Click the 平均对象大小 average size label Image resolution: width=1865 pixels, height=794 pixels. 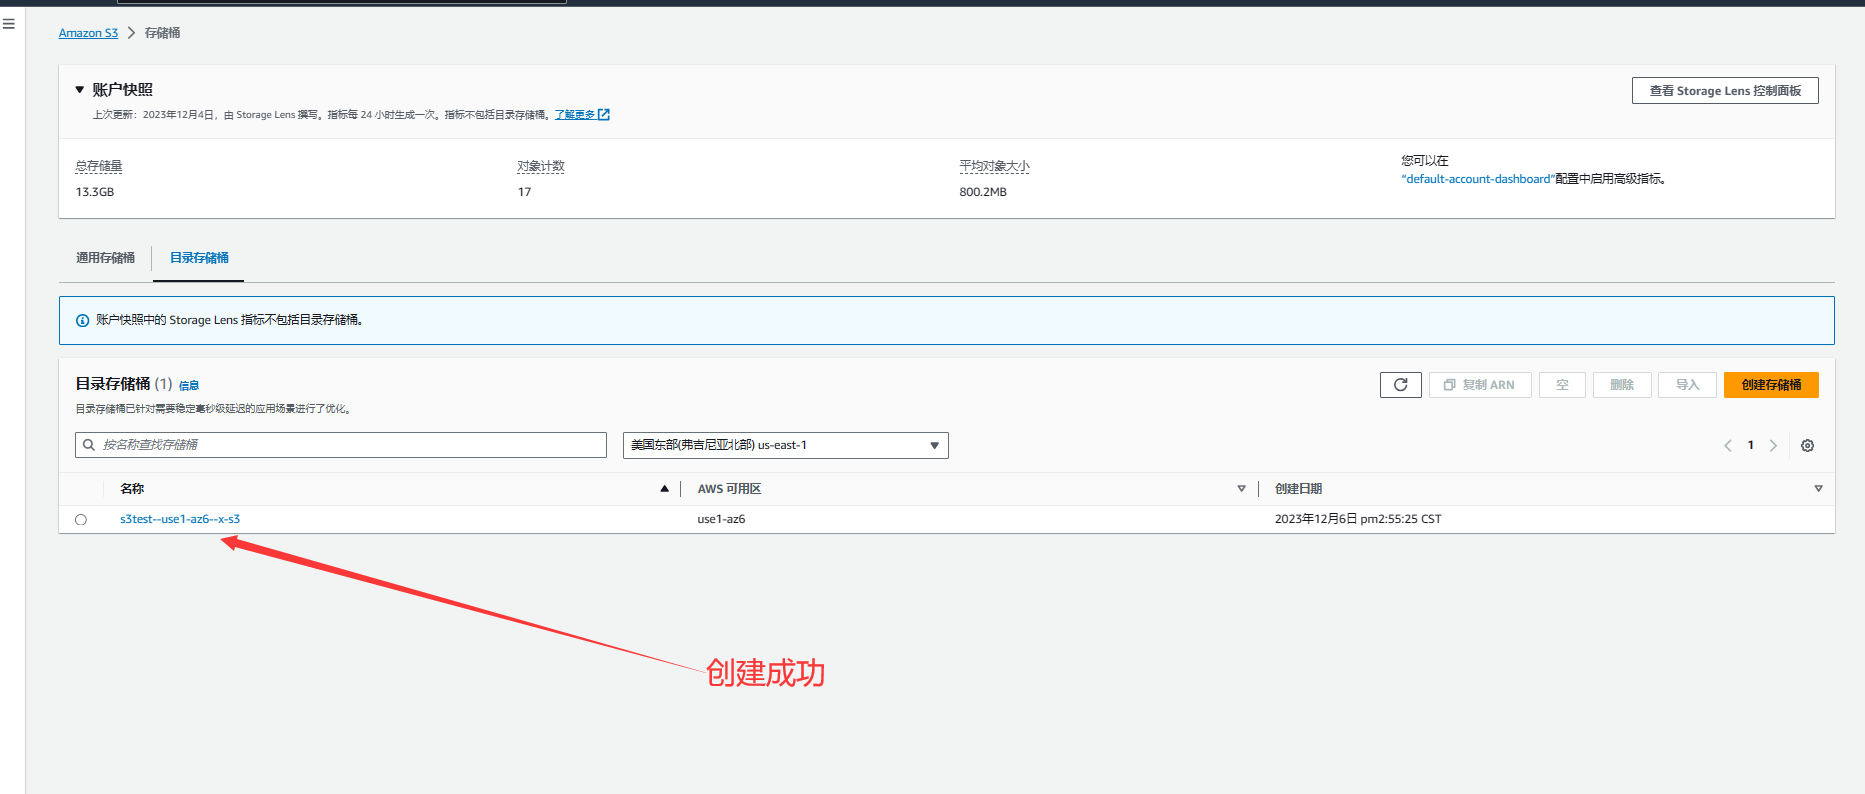pyautogui.click(x=994, y=166)
